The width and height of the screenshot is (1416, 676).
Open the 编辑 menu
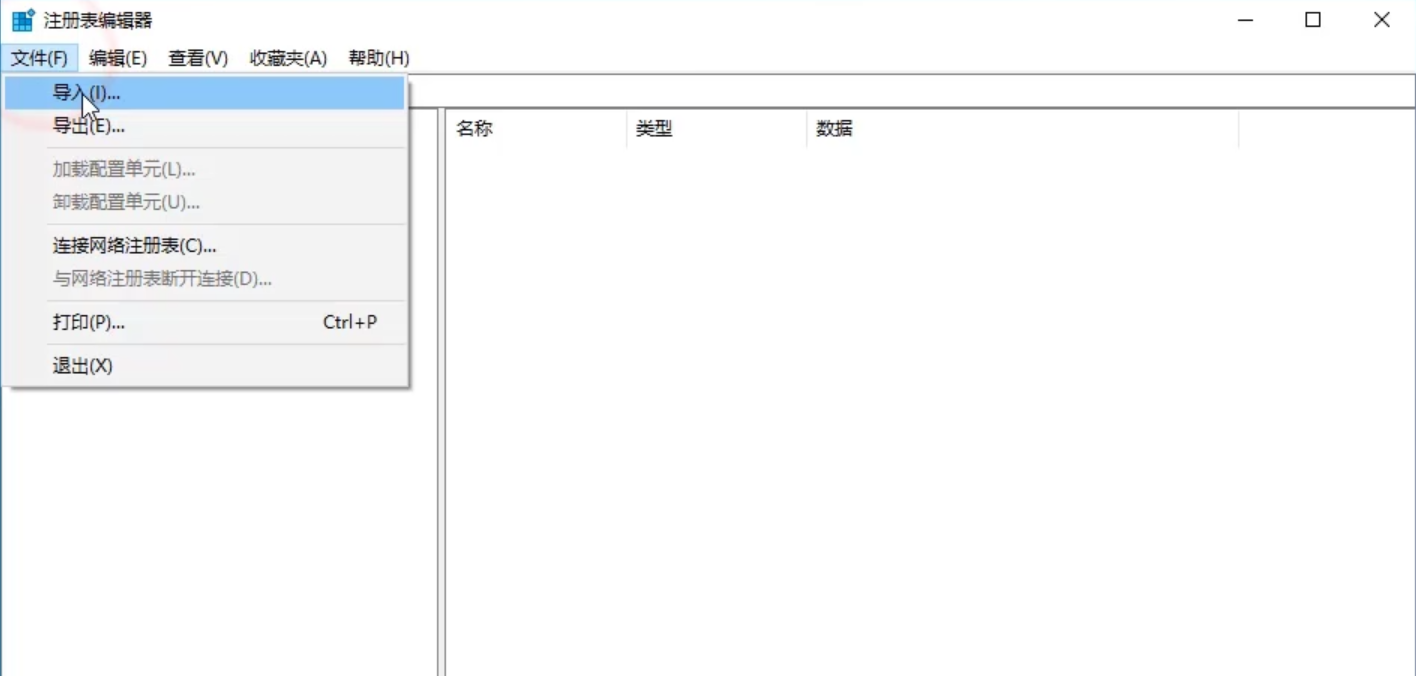(x=118, y=58)
